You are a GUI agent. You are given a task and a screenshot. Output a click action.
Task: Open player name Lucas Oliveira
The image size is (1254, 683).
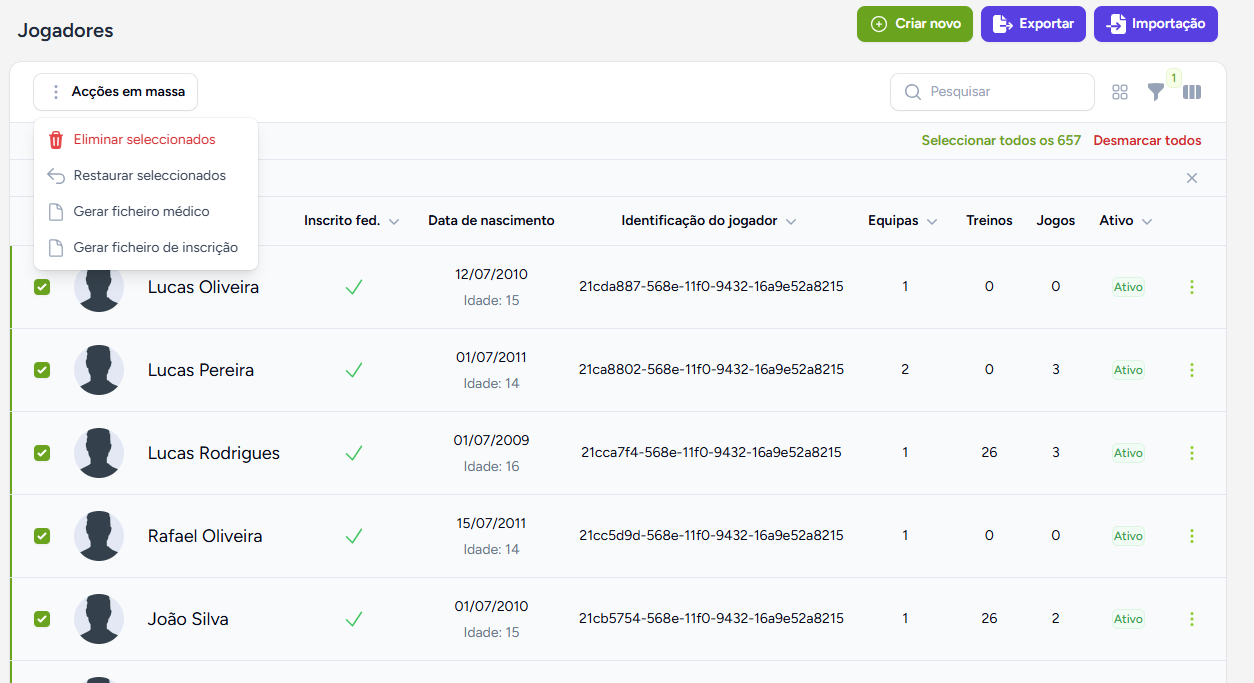[x=203, y=287]
